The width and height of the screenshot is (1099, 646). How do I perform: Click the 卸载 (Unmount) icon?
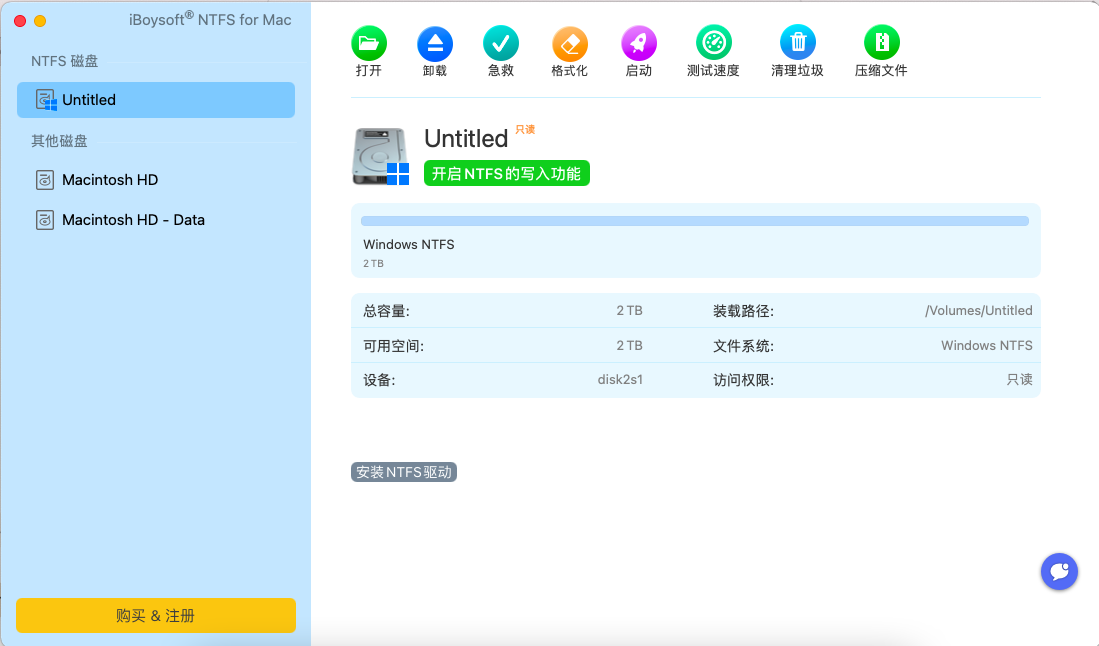435,41
